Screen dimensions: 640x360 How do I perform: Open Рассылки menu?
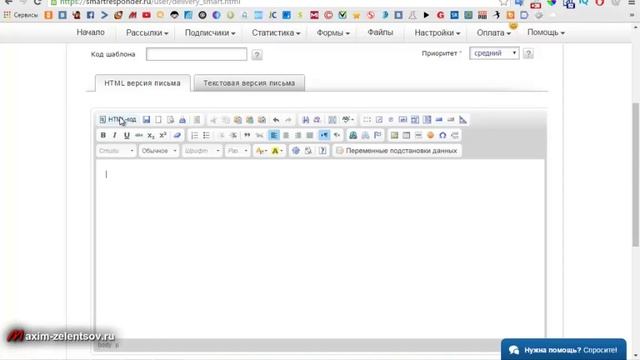(147, 33)
